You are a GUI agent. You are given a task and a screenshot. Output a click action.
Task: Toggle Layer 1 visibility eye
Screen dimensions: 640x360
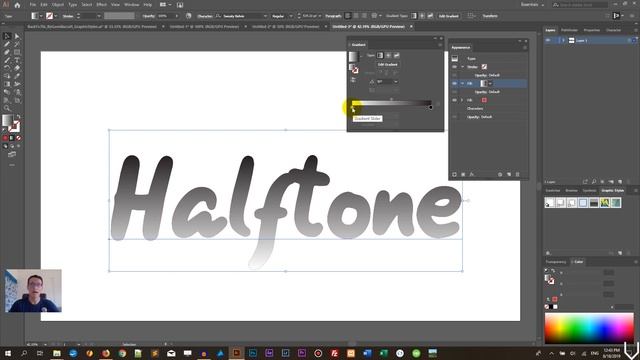[548, 40]
